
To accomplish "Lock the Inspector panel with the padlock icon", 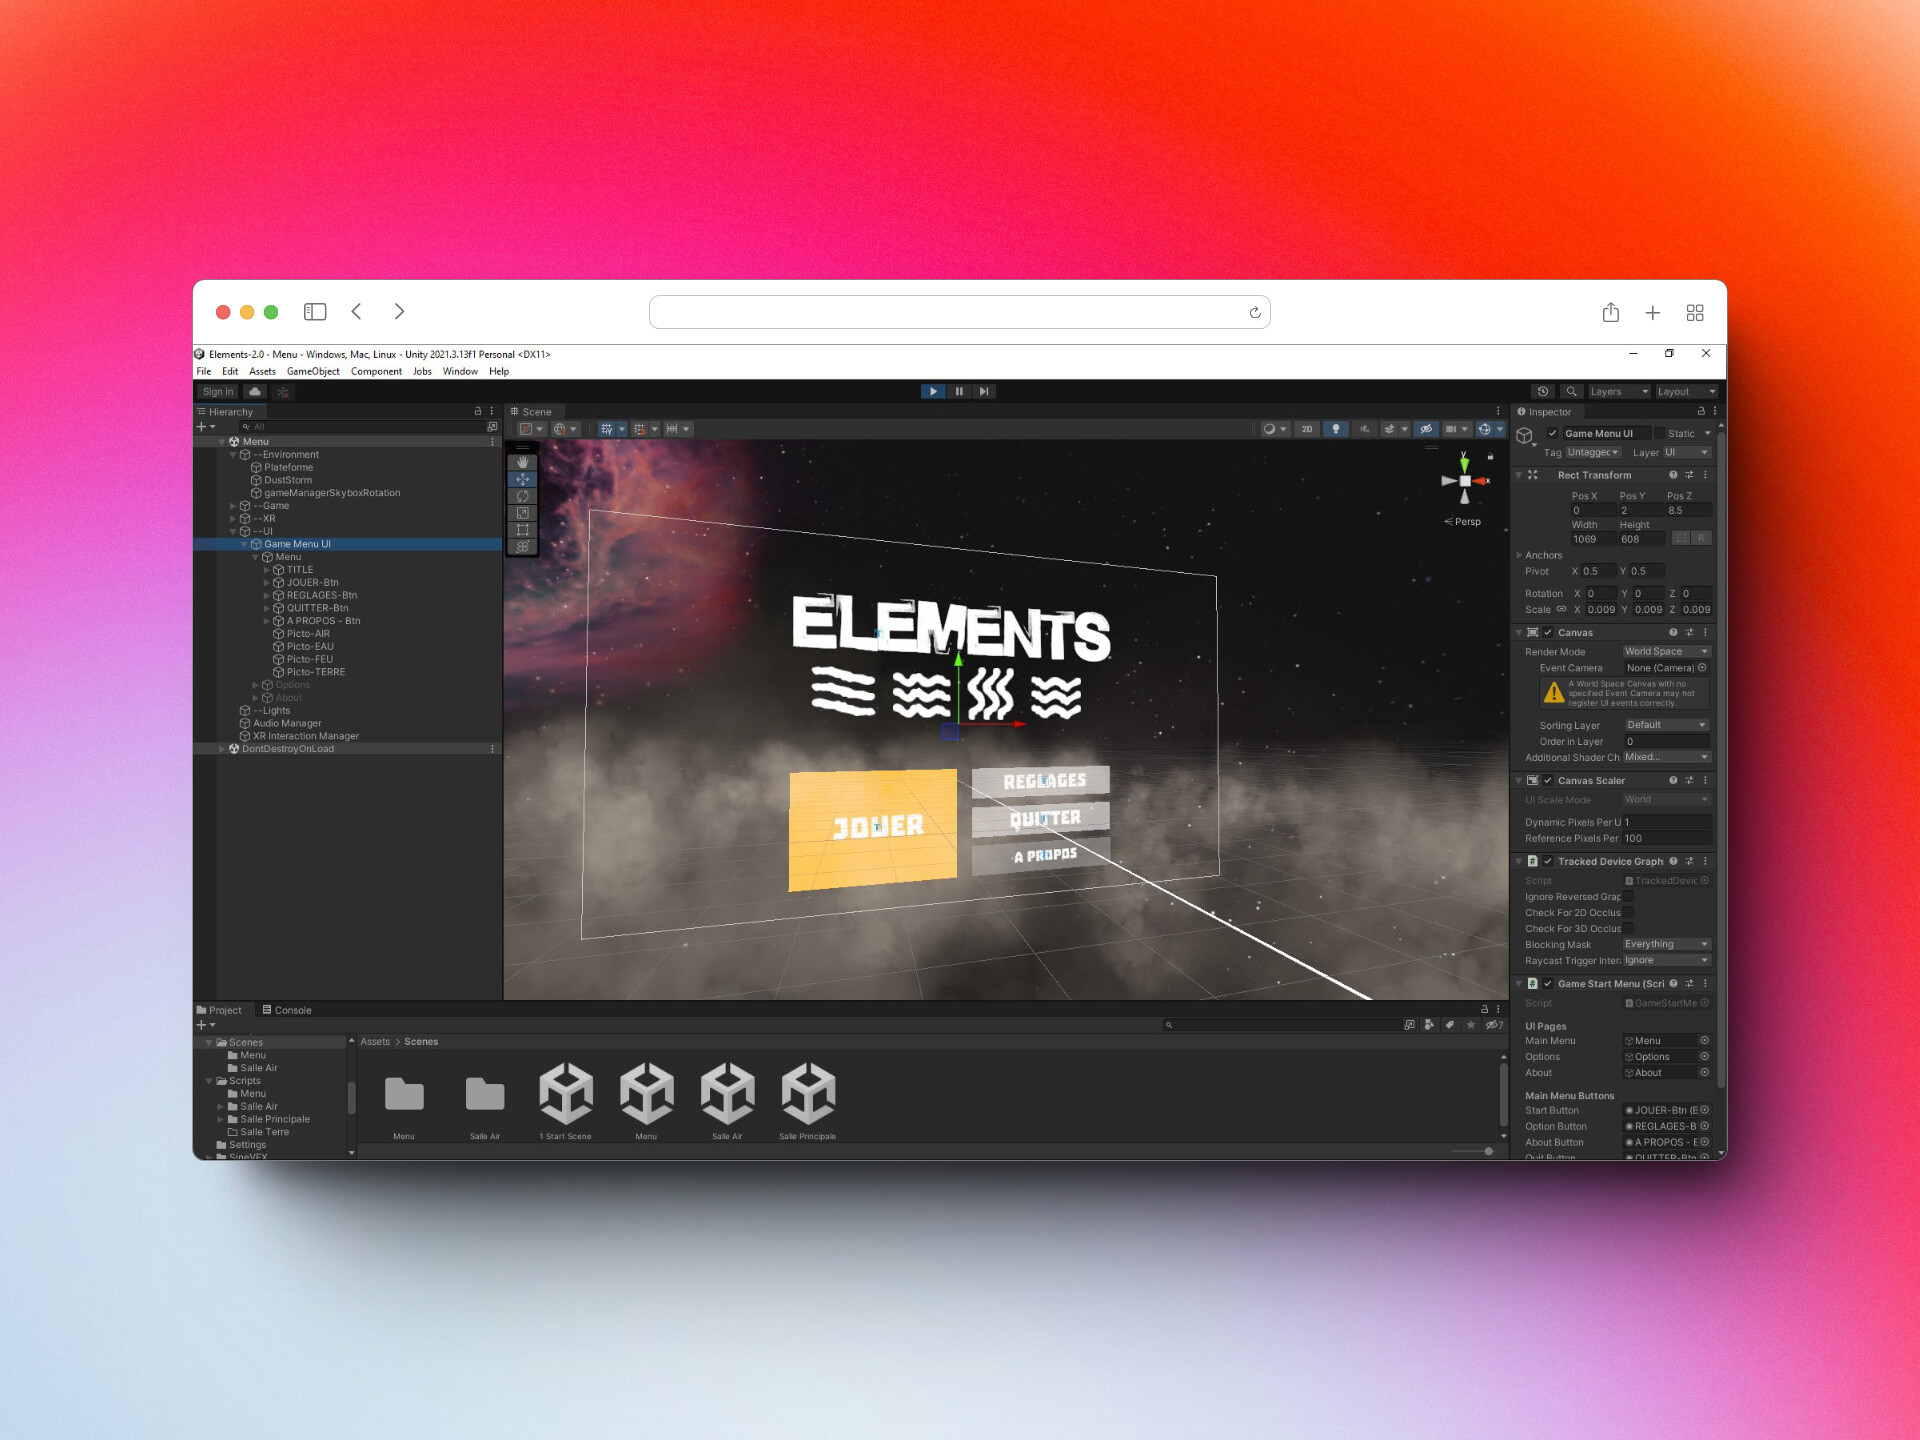I will (x=1700, y=411).
